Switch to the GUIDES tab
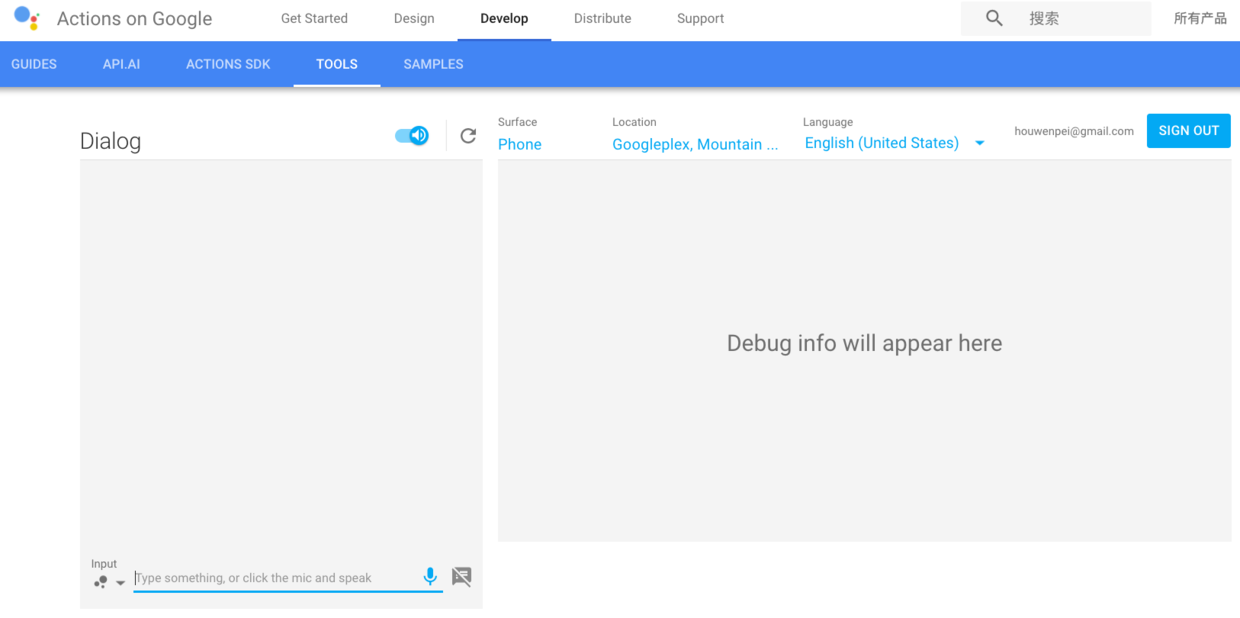This screenshot has height=618, width=1240. pos(34,64)
